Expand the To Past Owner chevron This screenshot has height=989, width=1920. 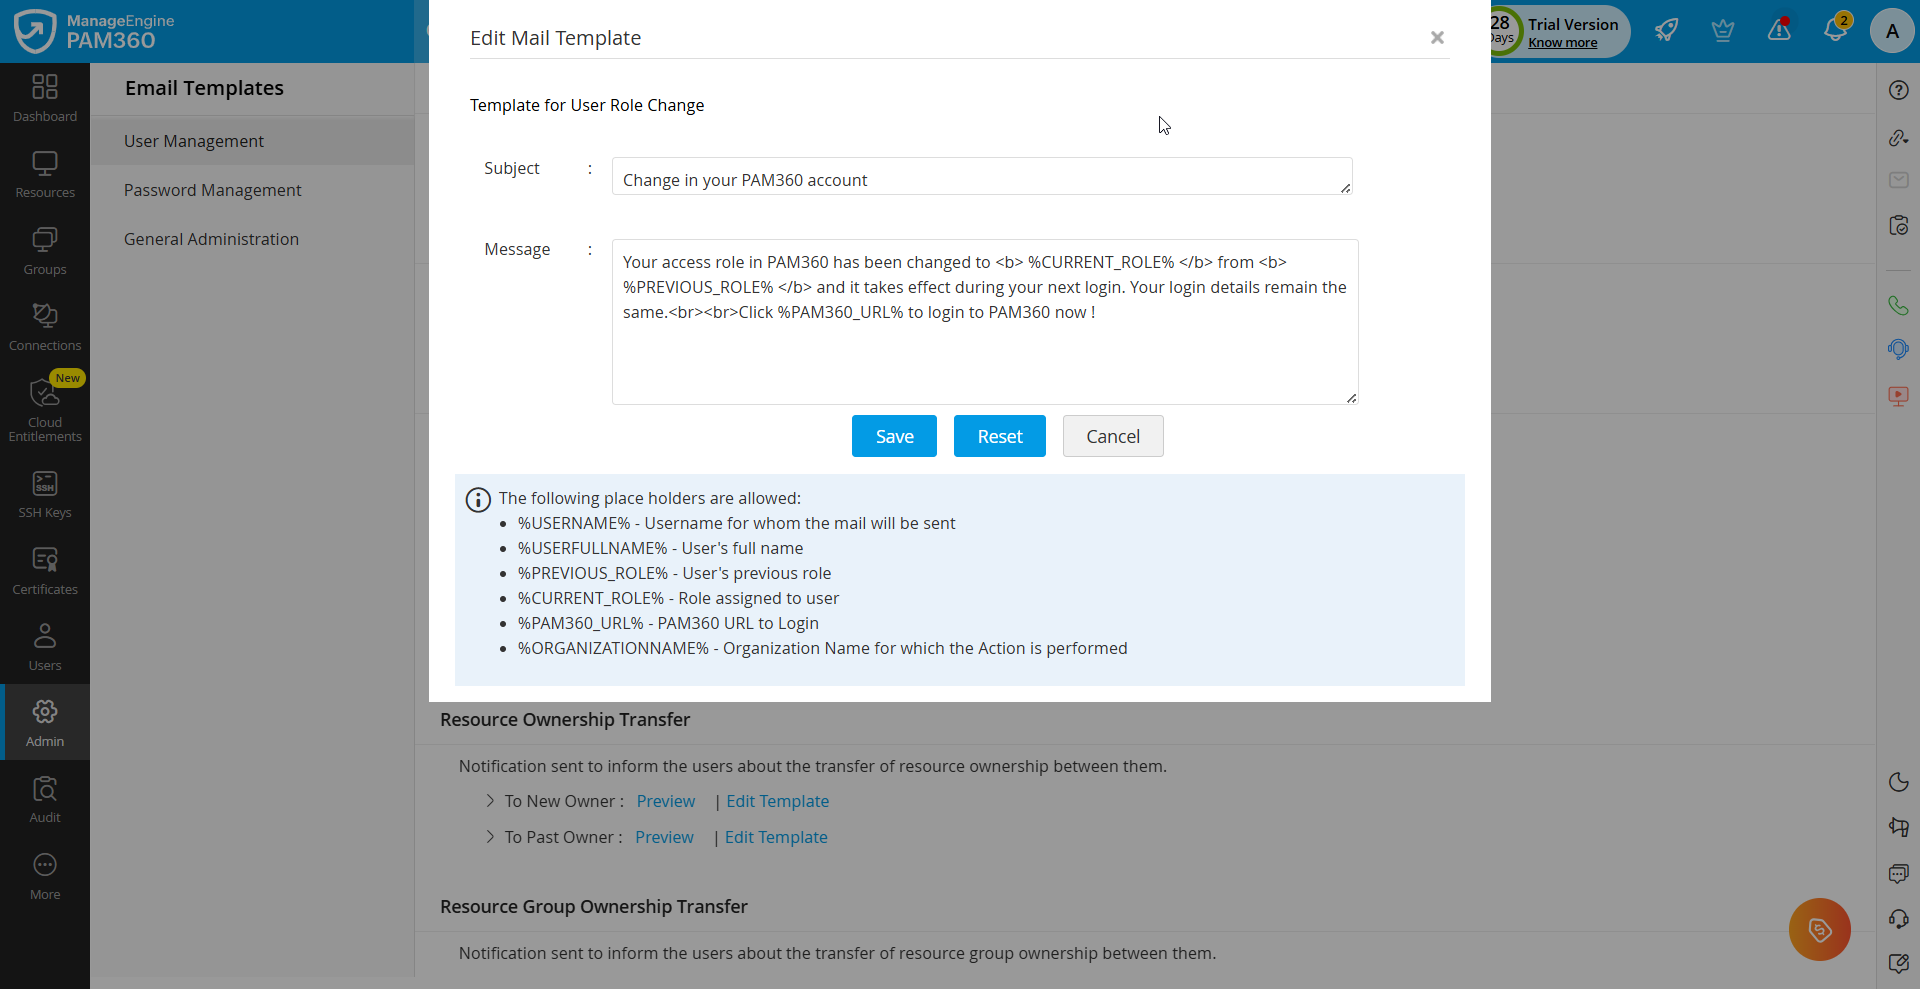(490, 837)
